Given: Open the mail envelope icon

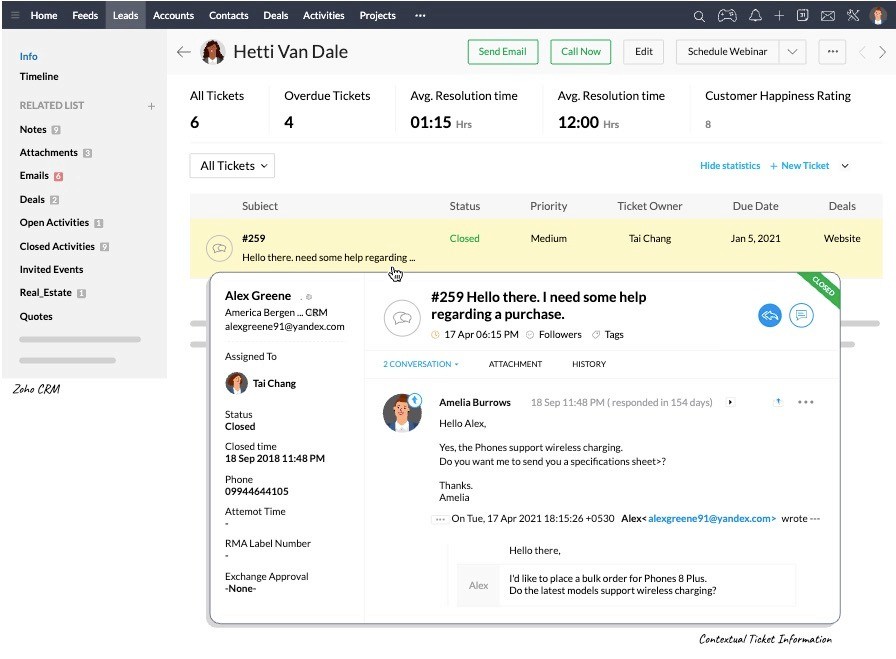Looking at the screenshot, I should click(x=827, y=16).
